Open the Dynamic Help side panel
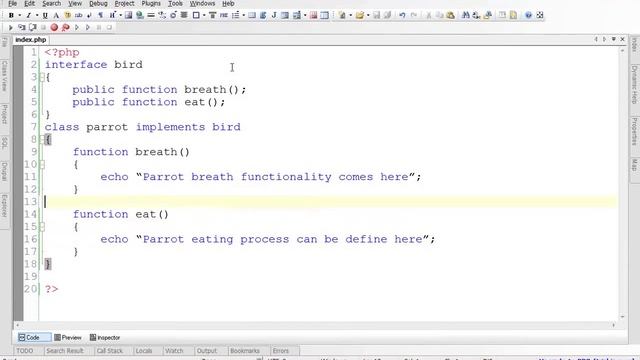 pos(635,85)
